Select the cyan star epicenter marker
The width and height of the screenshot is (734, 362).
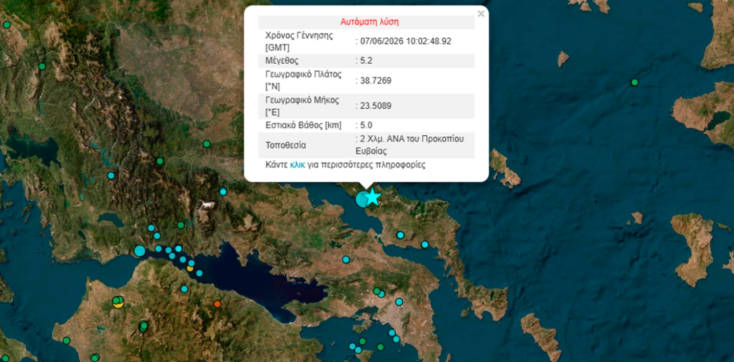[x=373, y=197]
